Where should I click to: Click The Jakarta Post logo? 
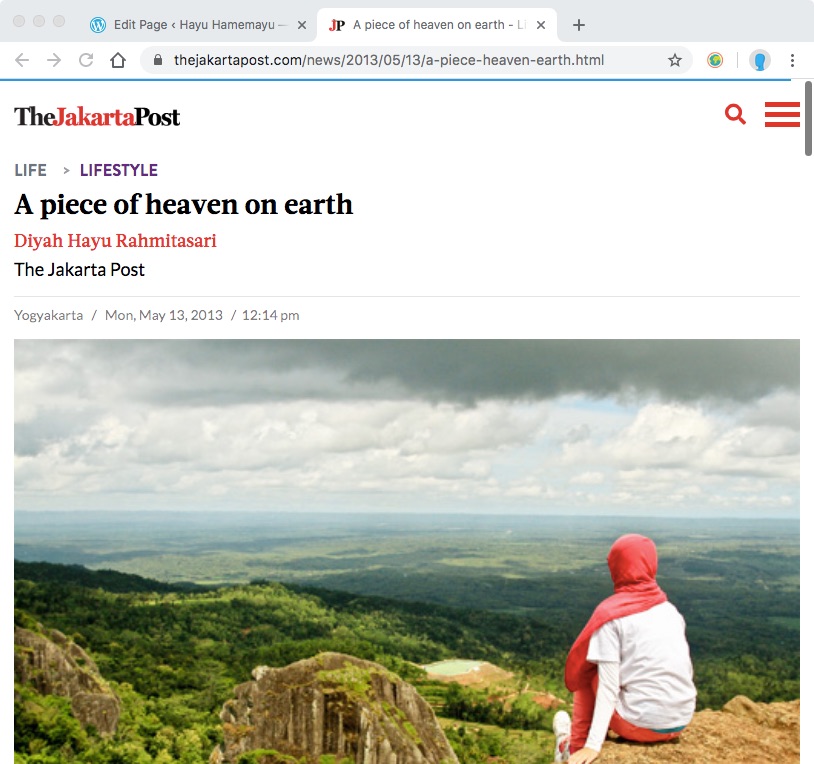[97, 117]
